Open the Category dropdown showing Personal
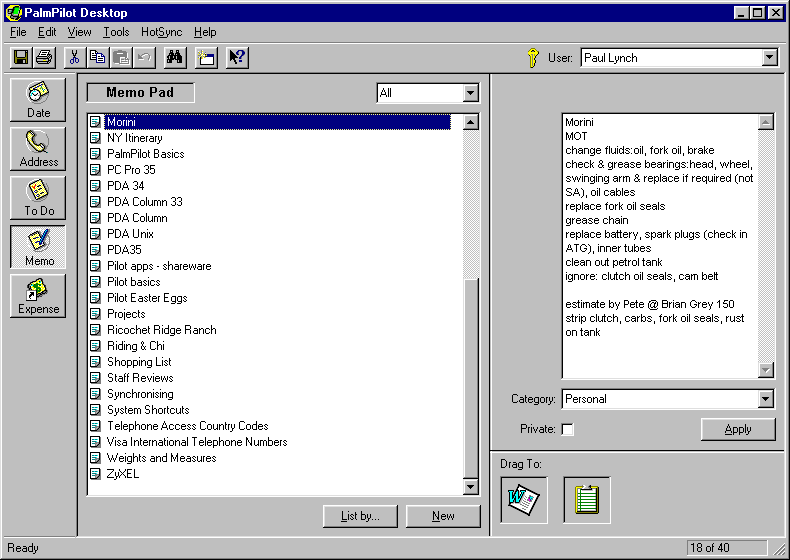This screenshot has width=790, height=560. (765, 399)
